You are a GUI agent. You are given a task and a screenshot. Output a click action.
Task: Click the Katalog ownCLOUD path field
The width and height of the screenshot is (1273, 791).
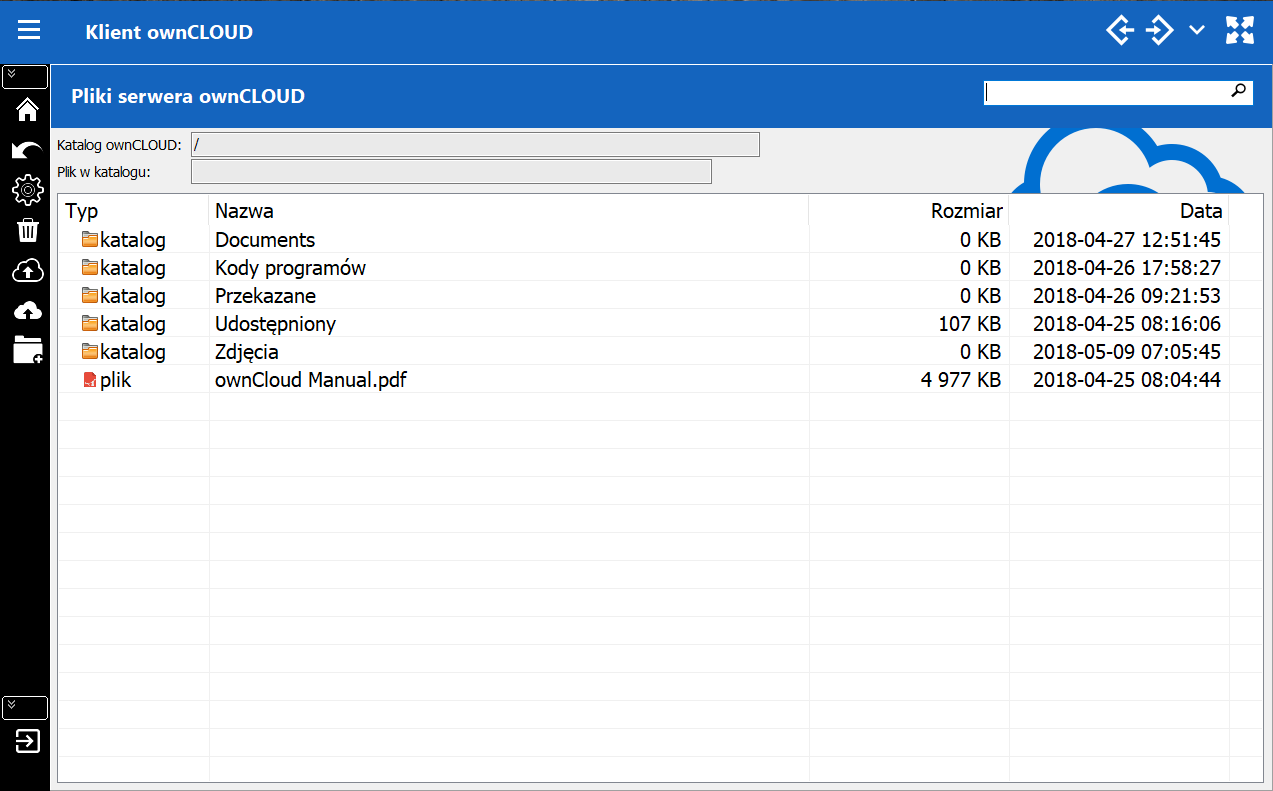(475, 145)
